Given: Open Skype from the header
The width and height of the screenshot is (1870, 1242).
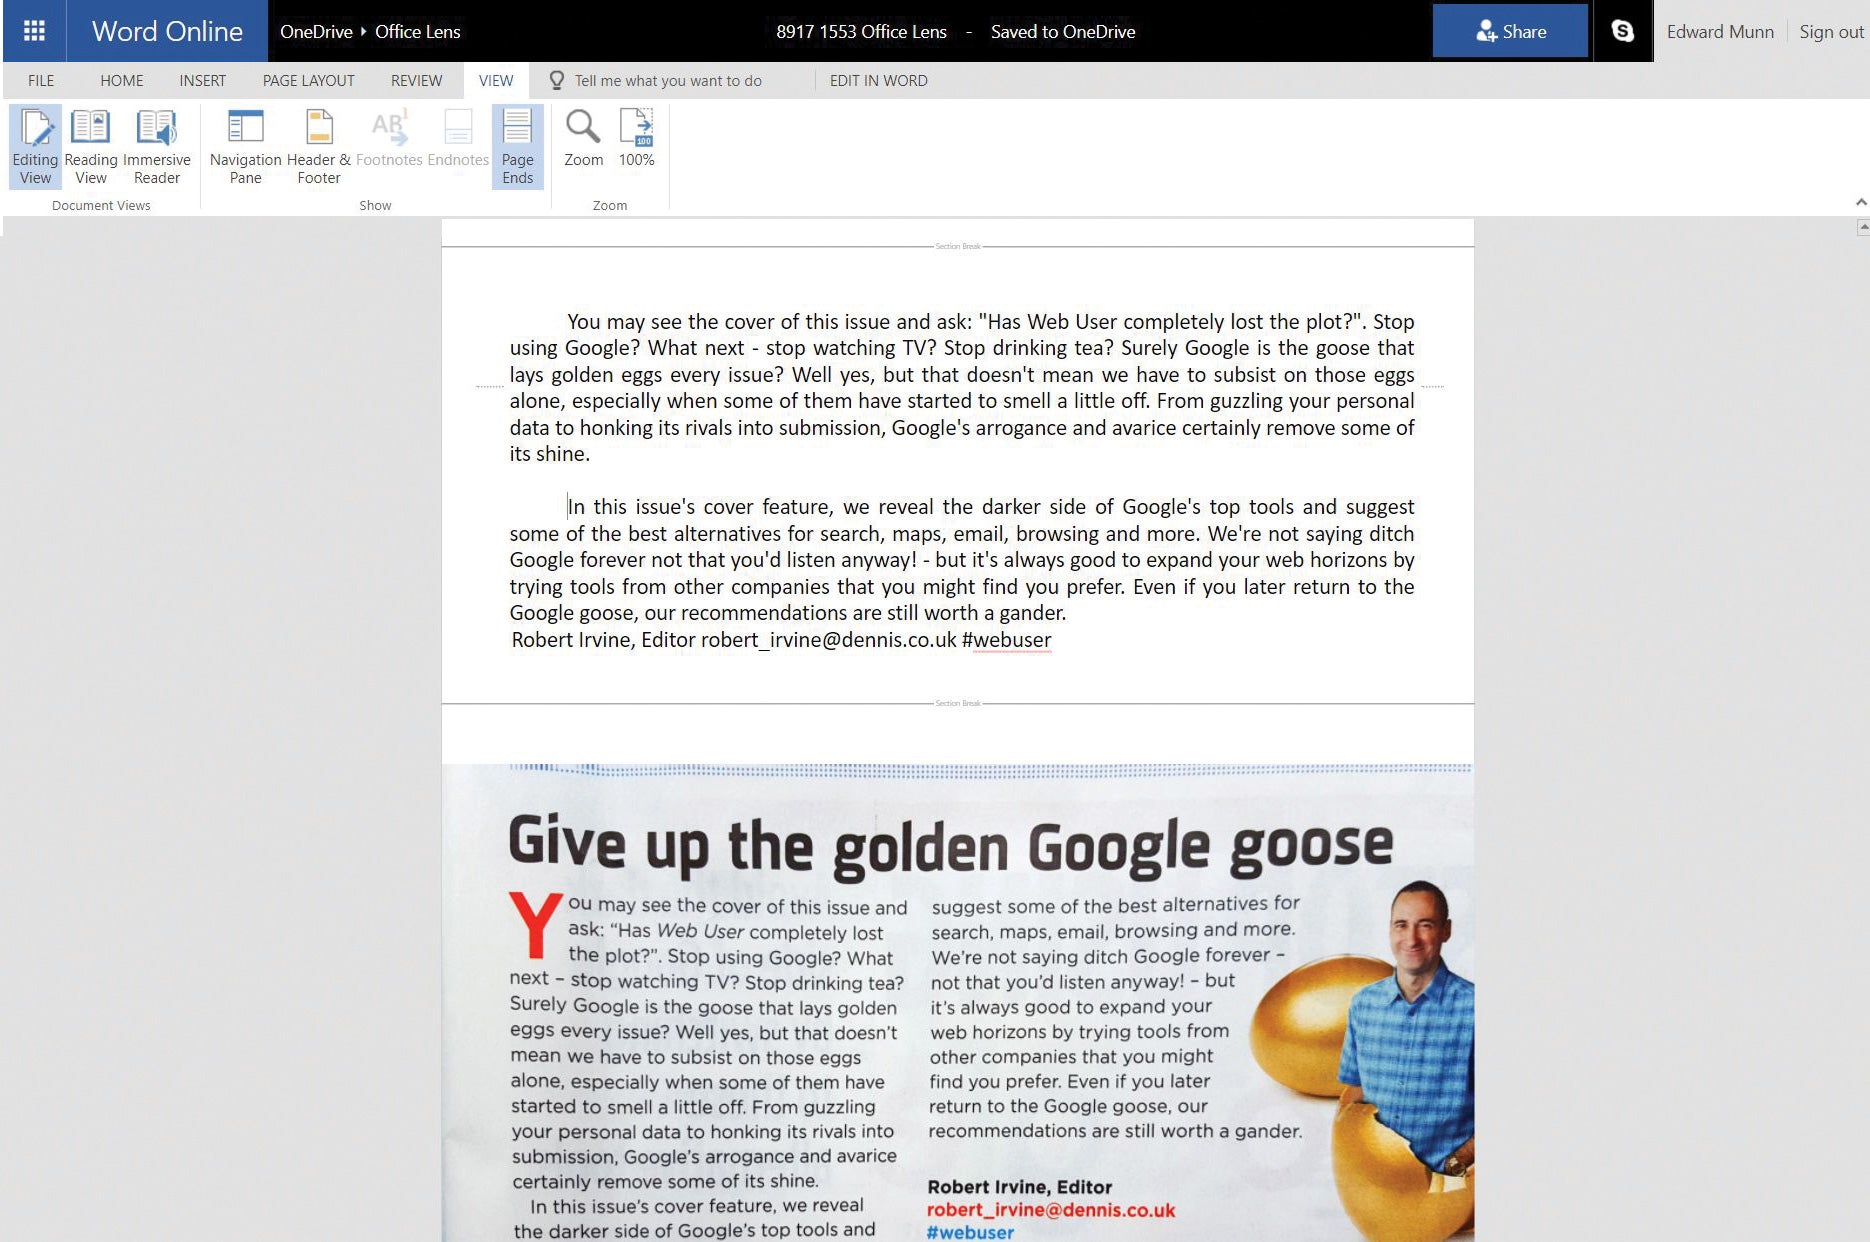Looking at the screenshot, I should click(x=1623, y=31).
